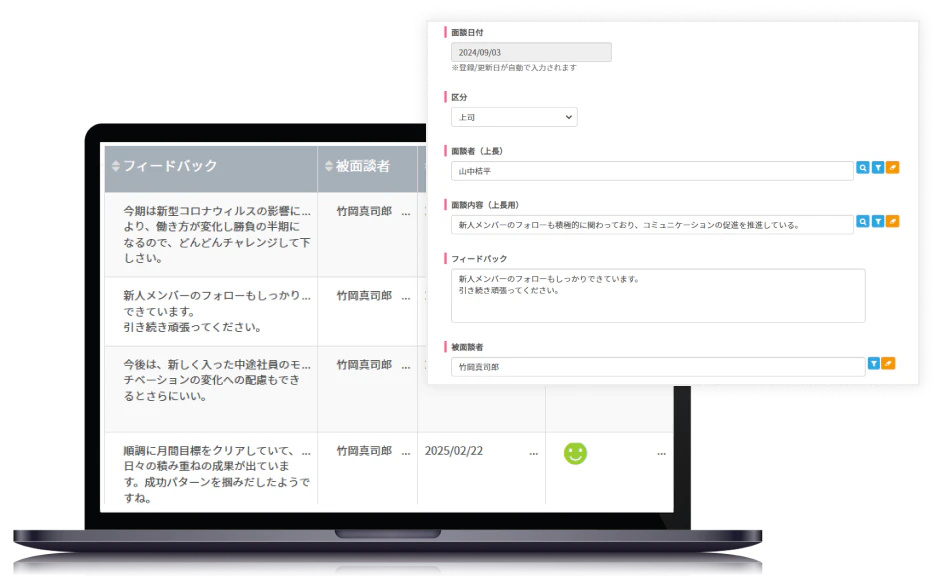Click feedback cell starting 新人メンバーのフォローもしっかり
Image resolution: width=940 pixels, height=577 pixels.
[x=211, y=311]
